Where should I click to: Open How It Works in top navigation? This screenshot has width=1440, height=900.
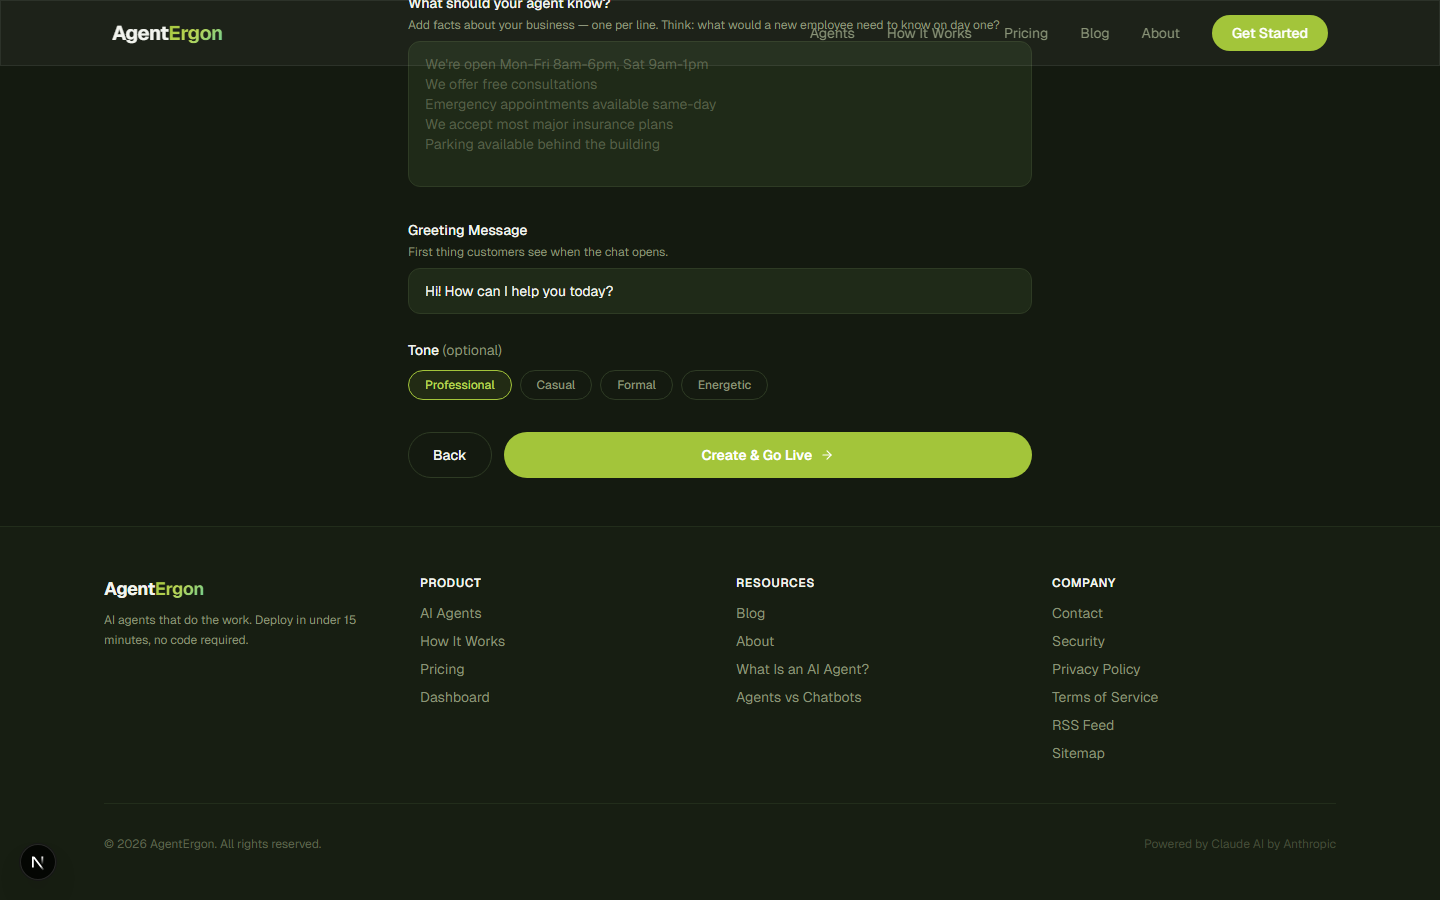click(929, 33)
